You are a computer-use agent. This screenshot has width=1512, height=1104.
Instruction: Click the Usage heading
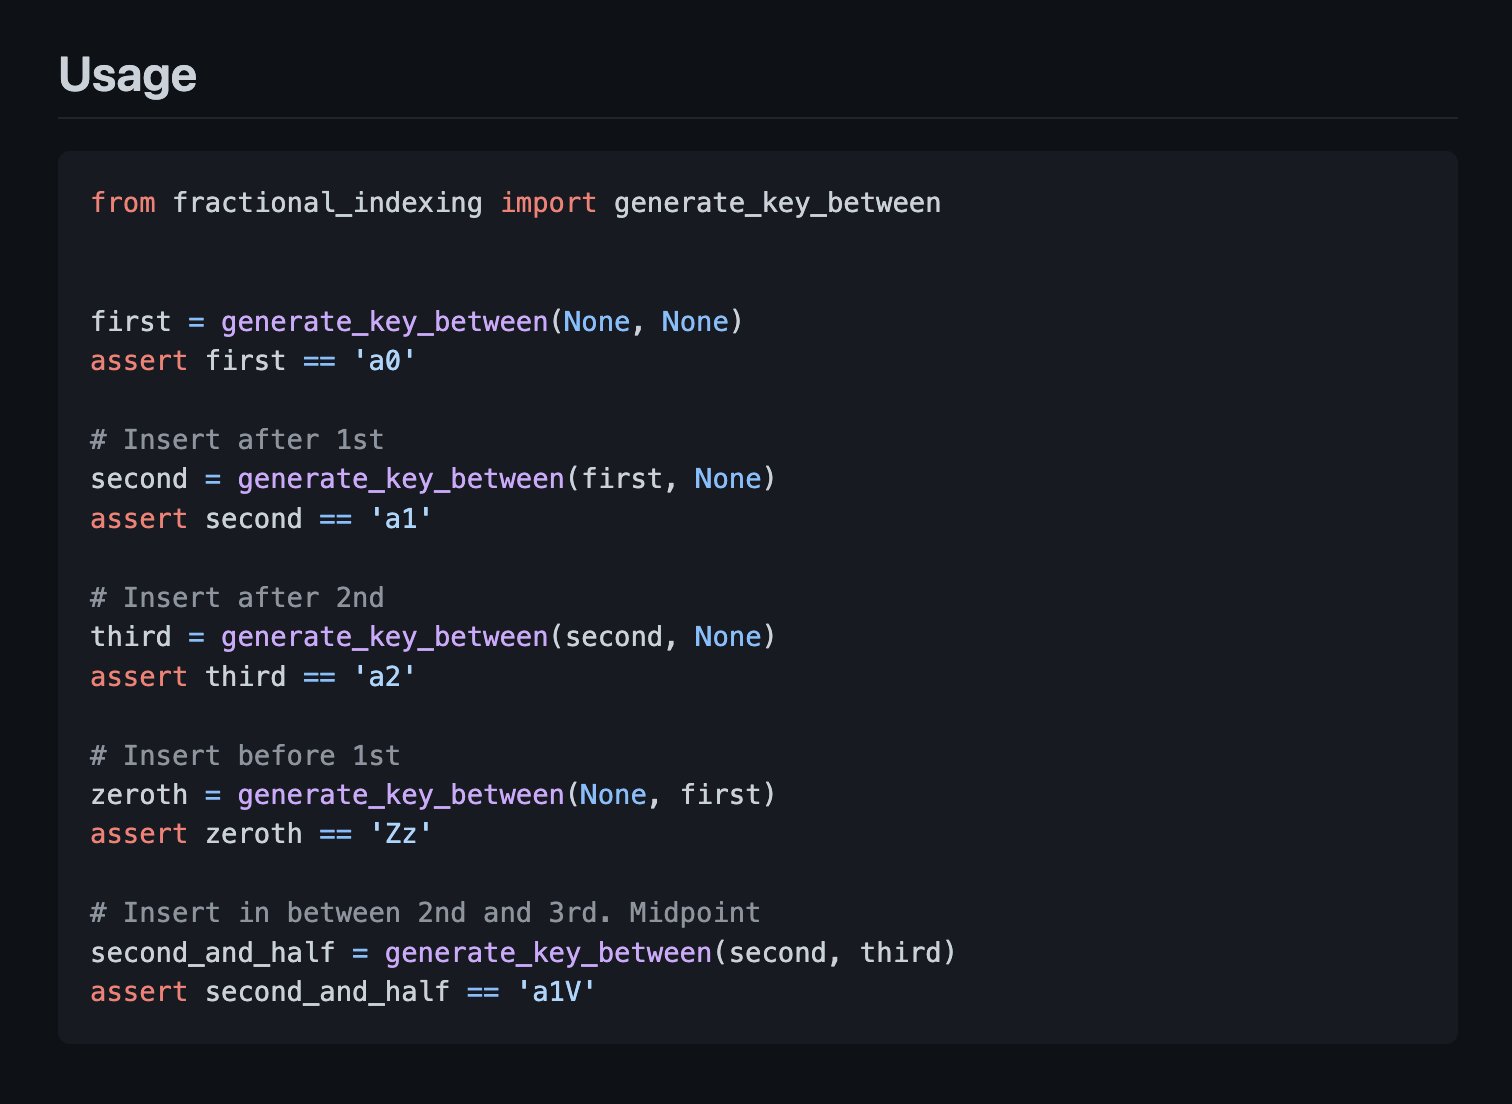click(127, 75)
